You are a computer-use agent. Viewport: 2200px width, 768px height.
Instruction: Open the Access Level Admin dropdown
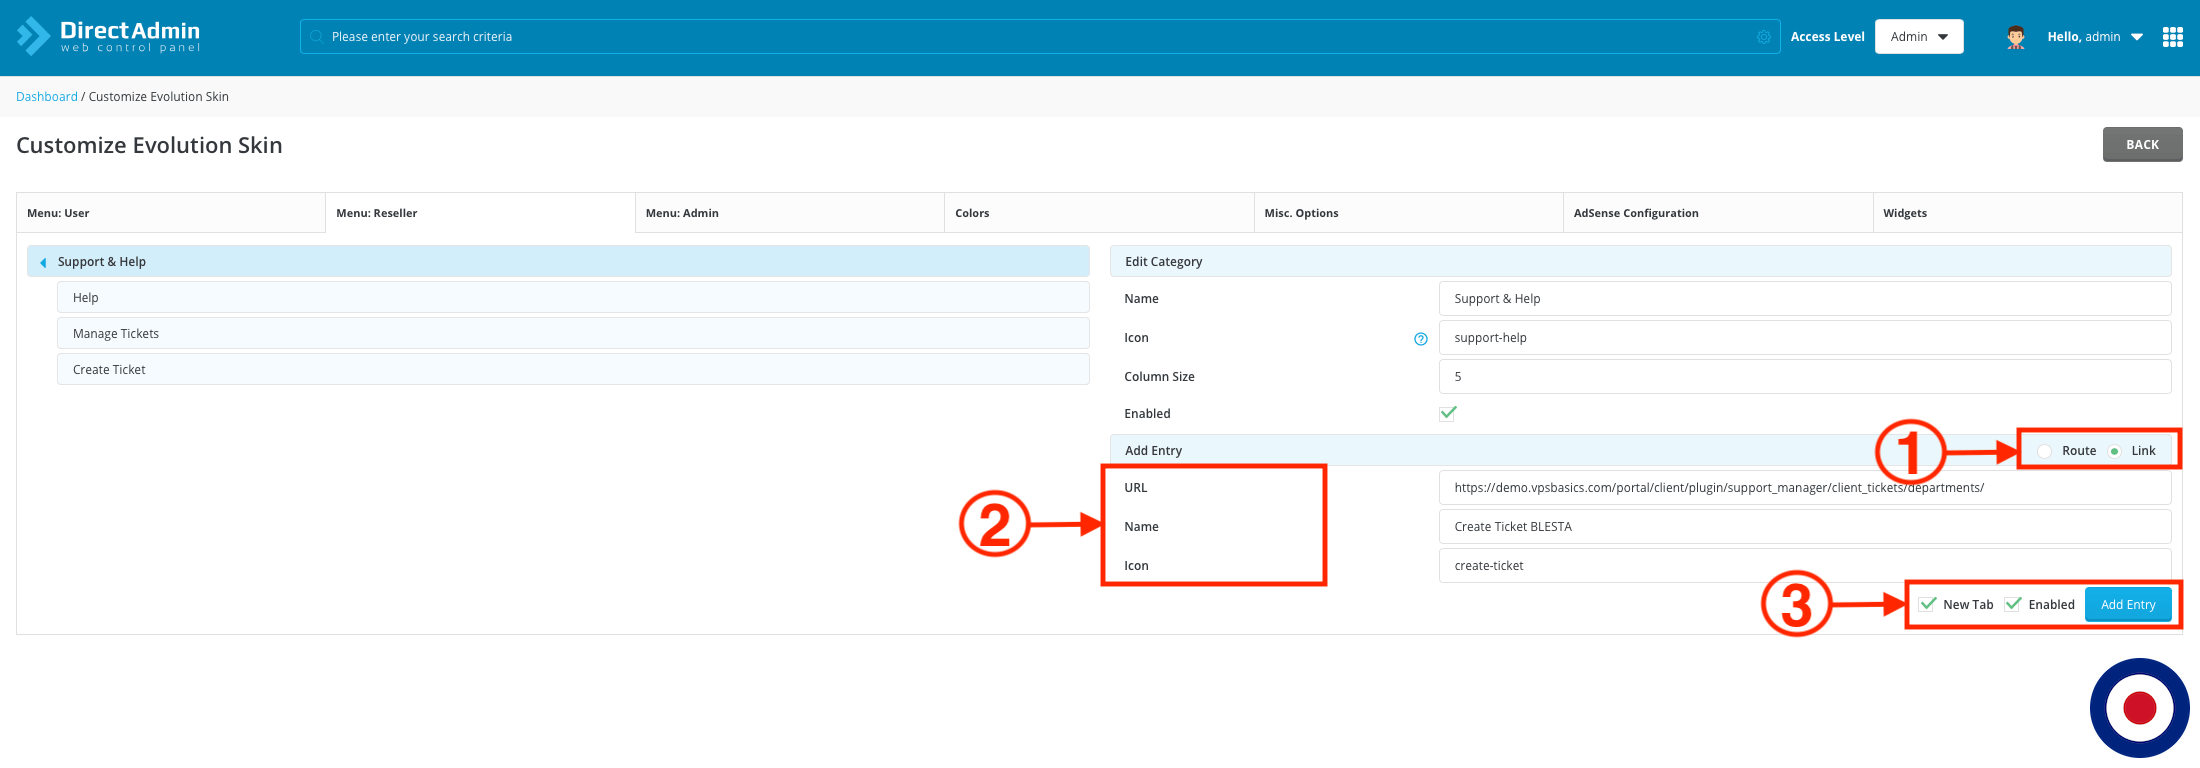point(1918,37)
